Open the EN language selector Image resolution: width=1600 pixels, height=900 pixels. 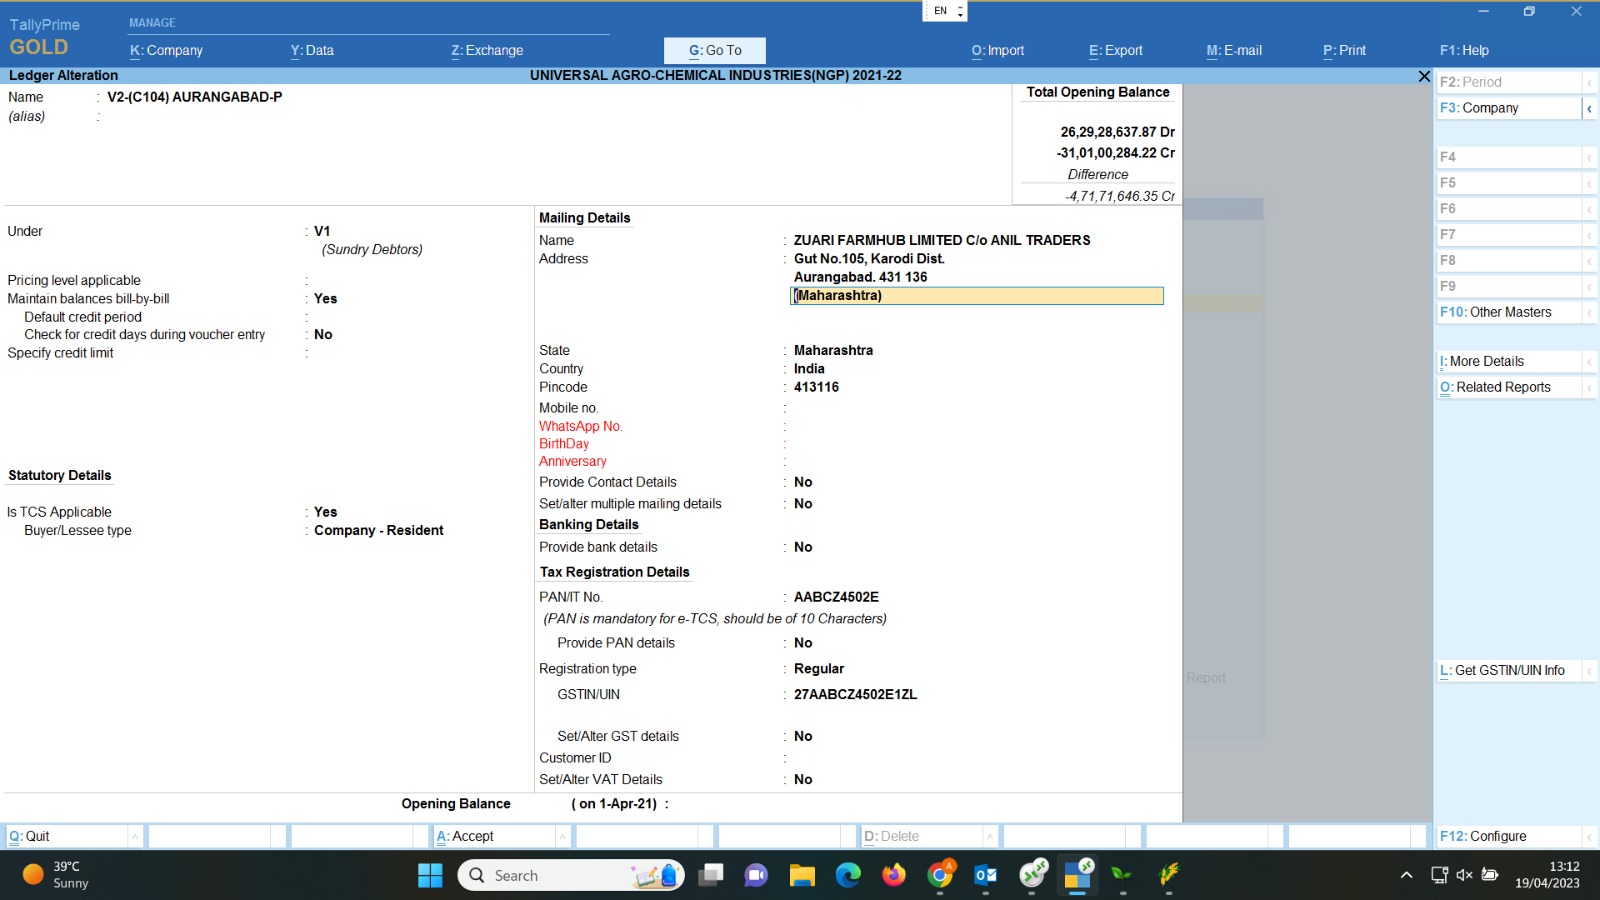tap(944, 11)
